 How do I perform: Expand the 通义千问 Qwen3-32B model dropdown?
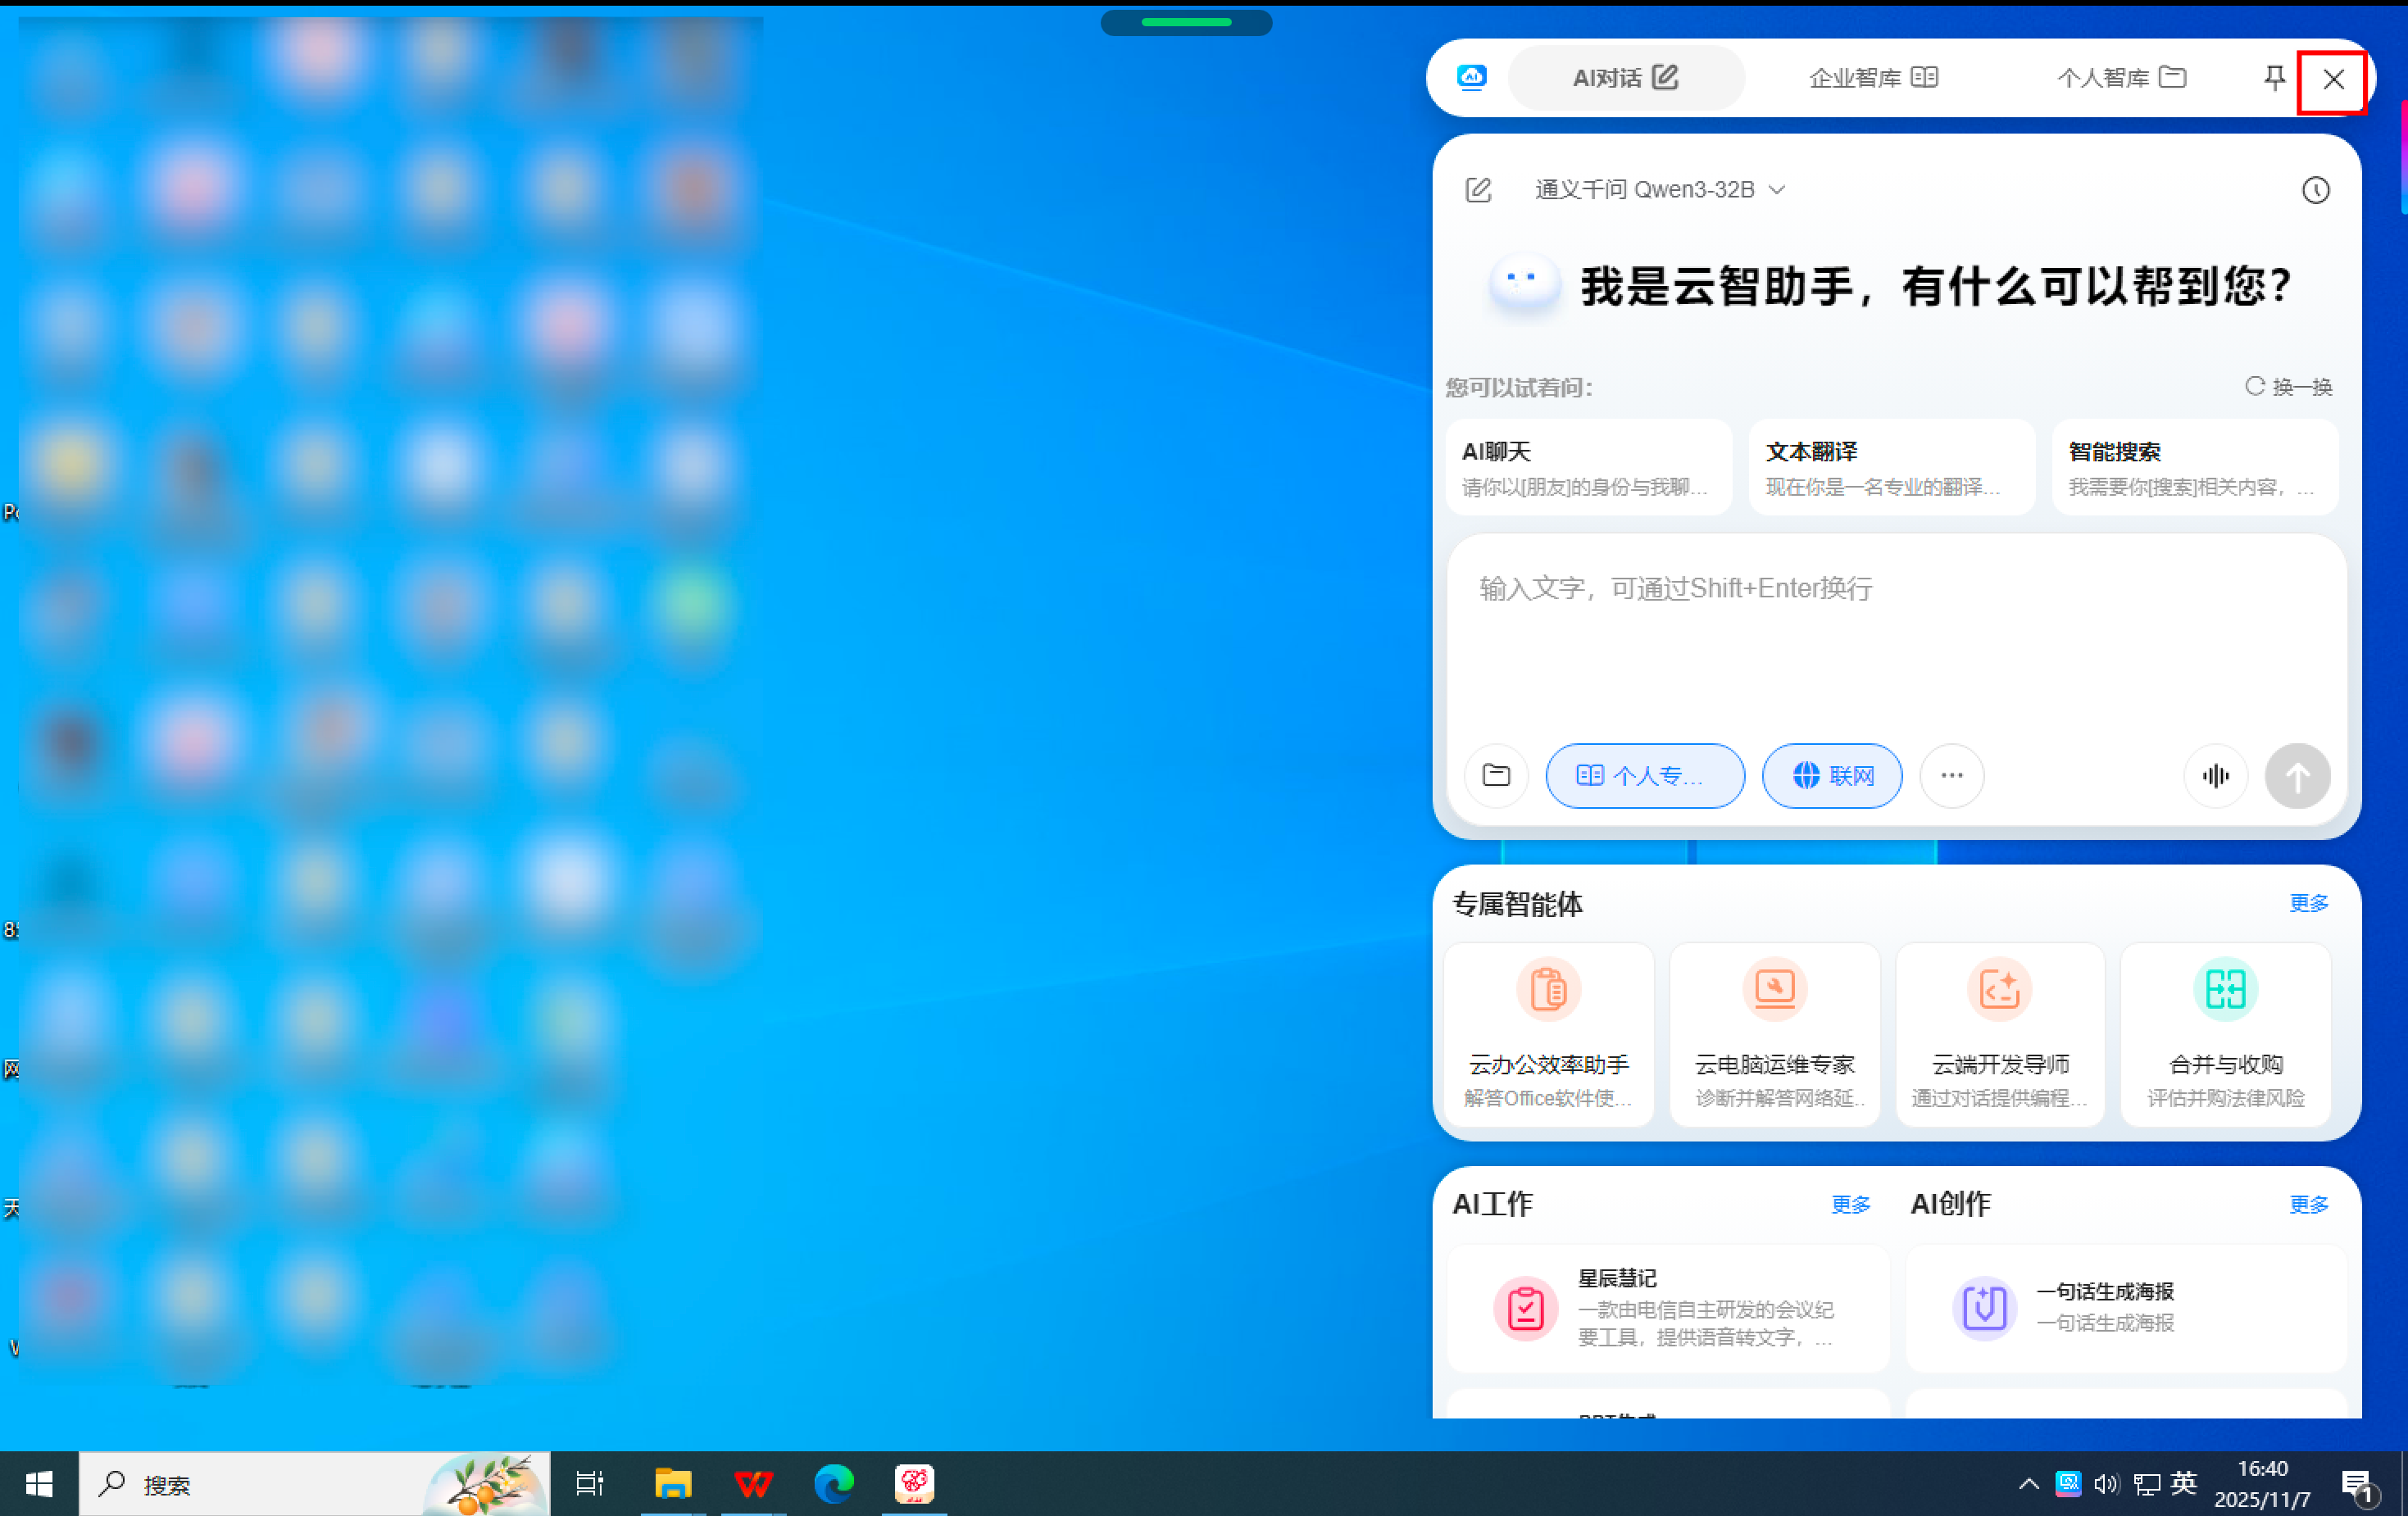[x=1660, y=190]
